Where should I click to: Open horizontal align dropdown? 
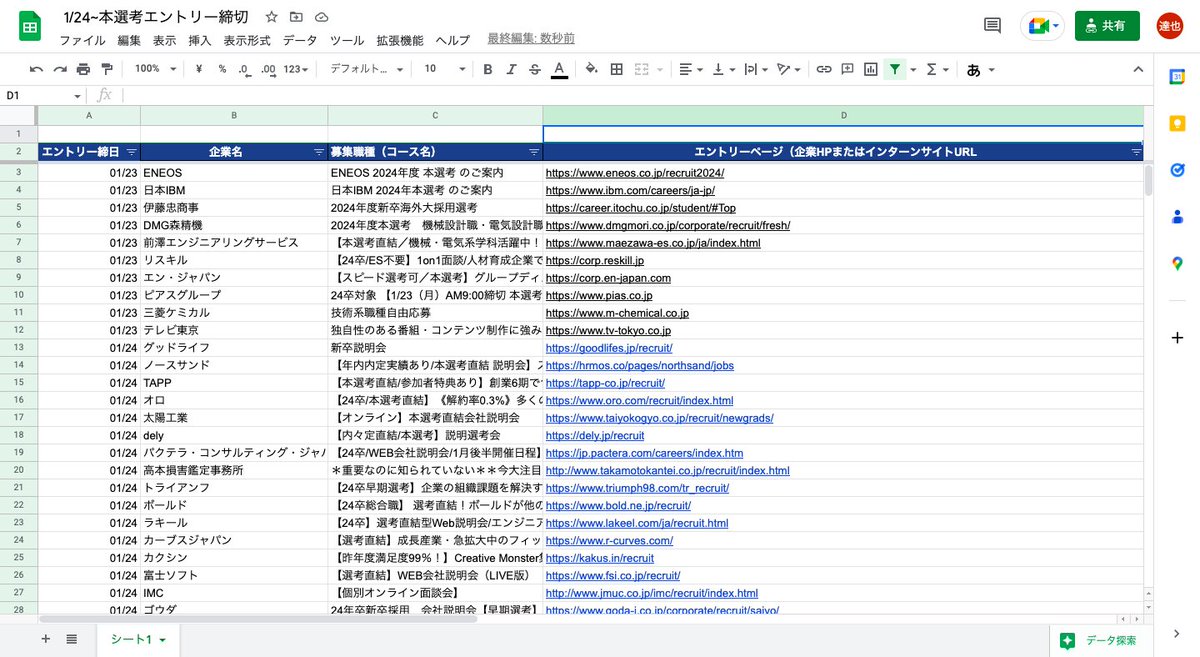(x=691, y=69)
